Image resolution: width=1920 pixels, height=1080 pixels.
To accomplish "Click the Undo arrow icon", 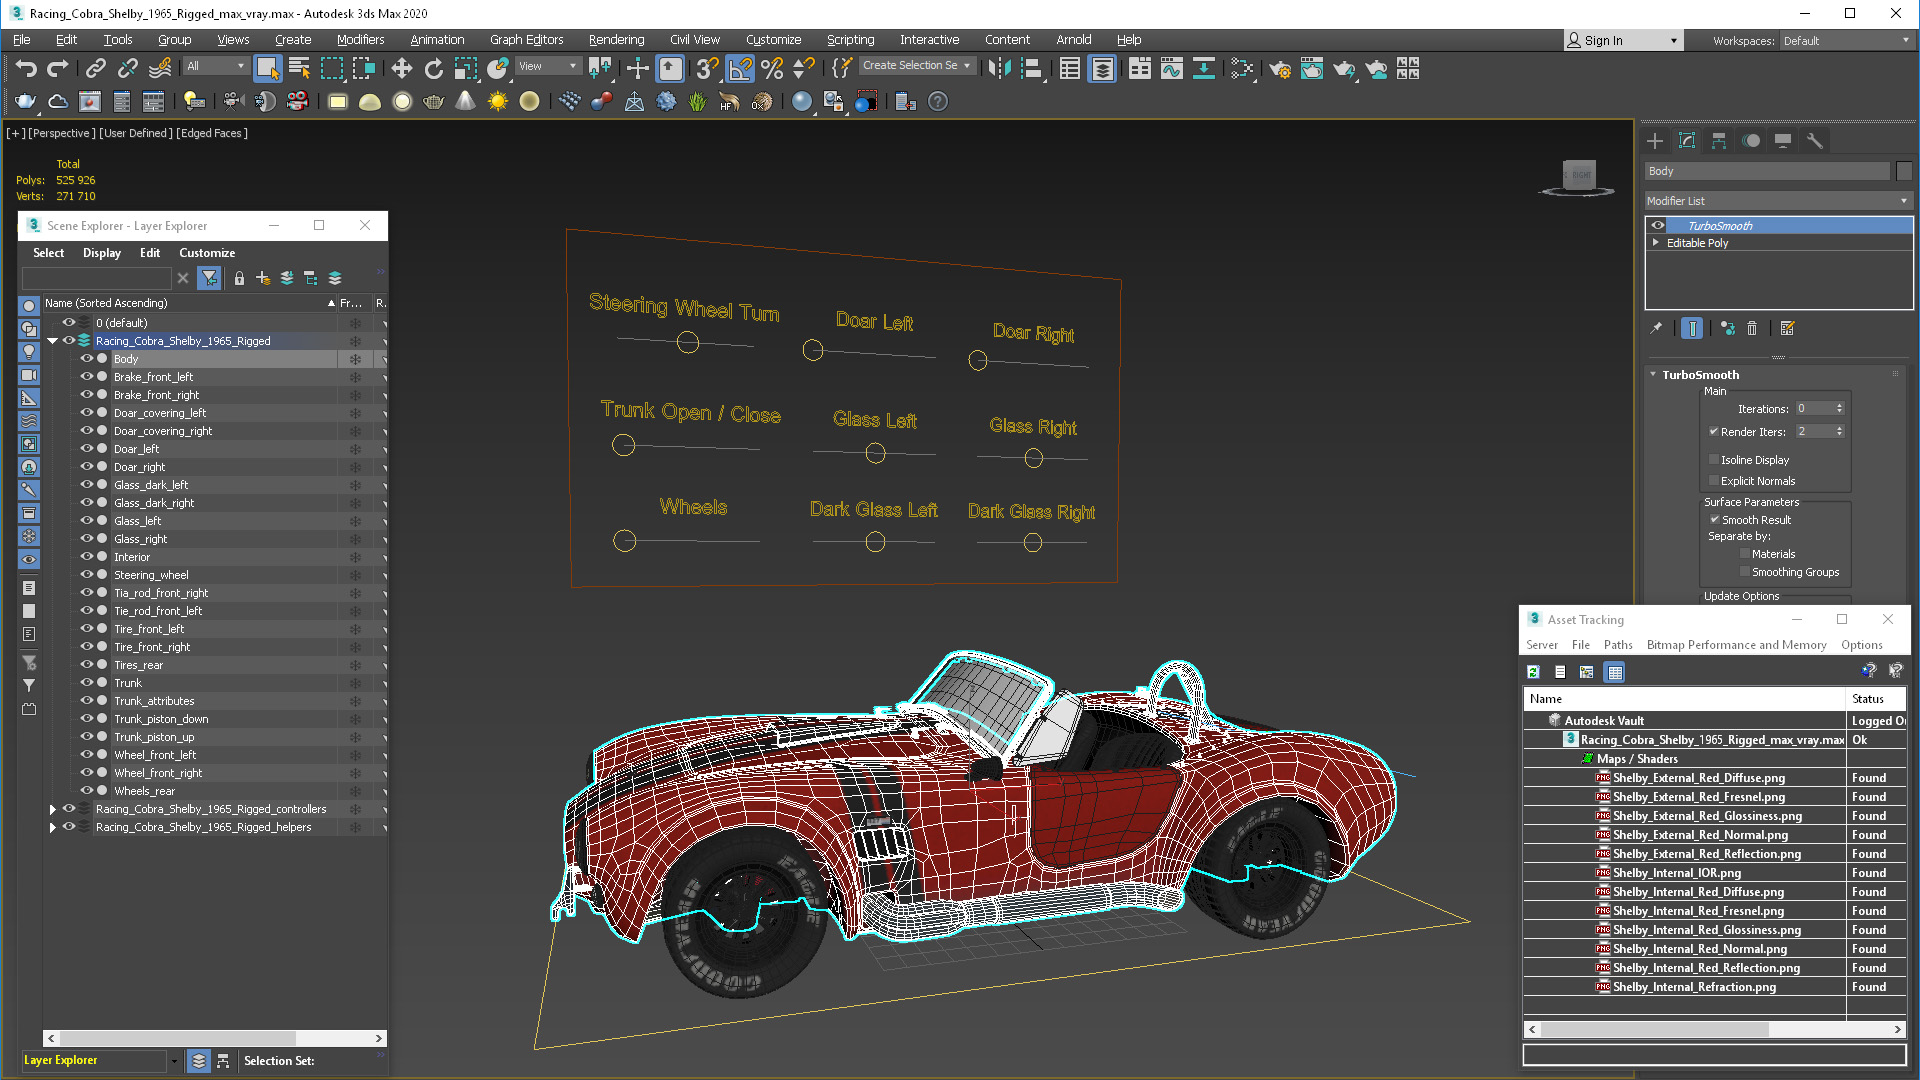I will click(26, 68).
